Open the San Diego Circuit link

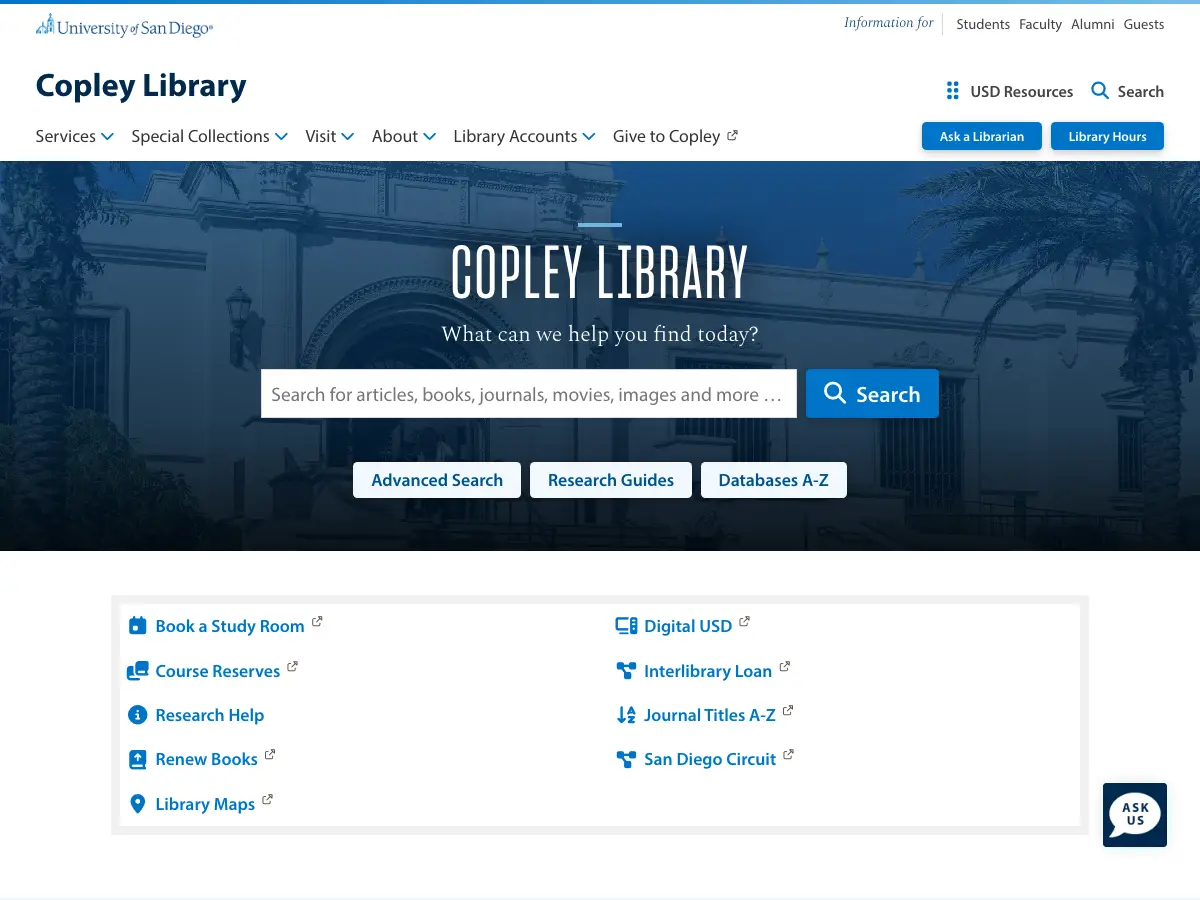pyautogui.click(x=710, y=759)
